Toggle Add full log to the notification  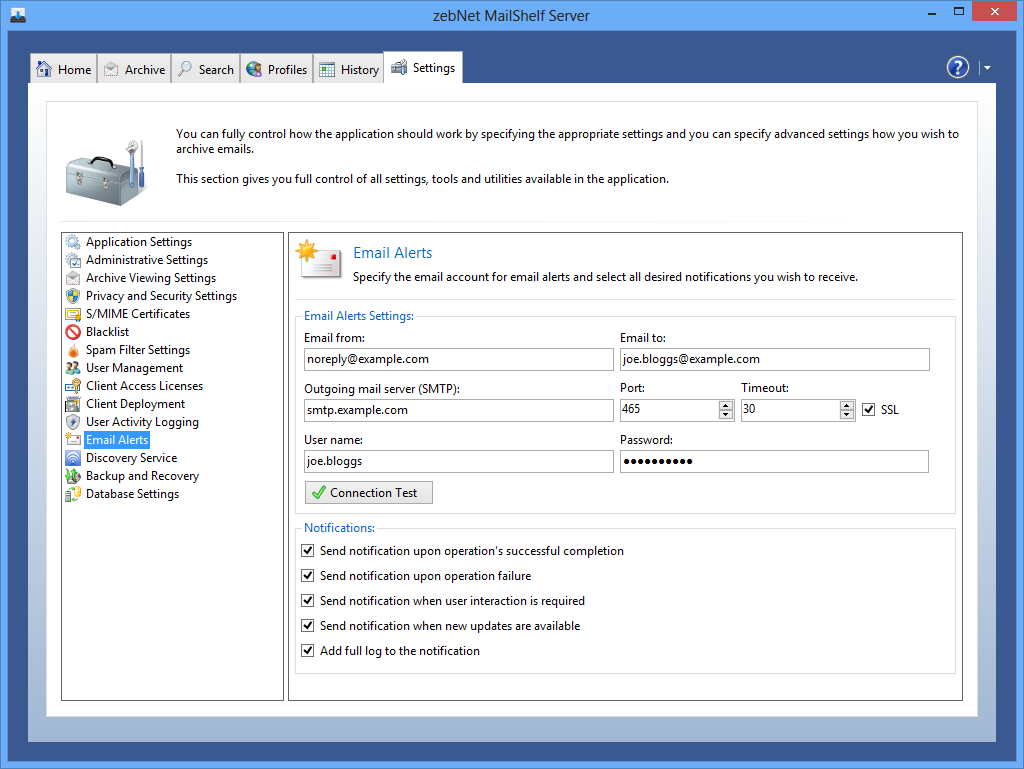(308, 651)
